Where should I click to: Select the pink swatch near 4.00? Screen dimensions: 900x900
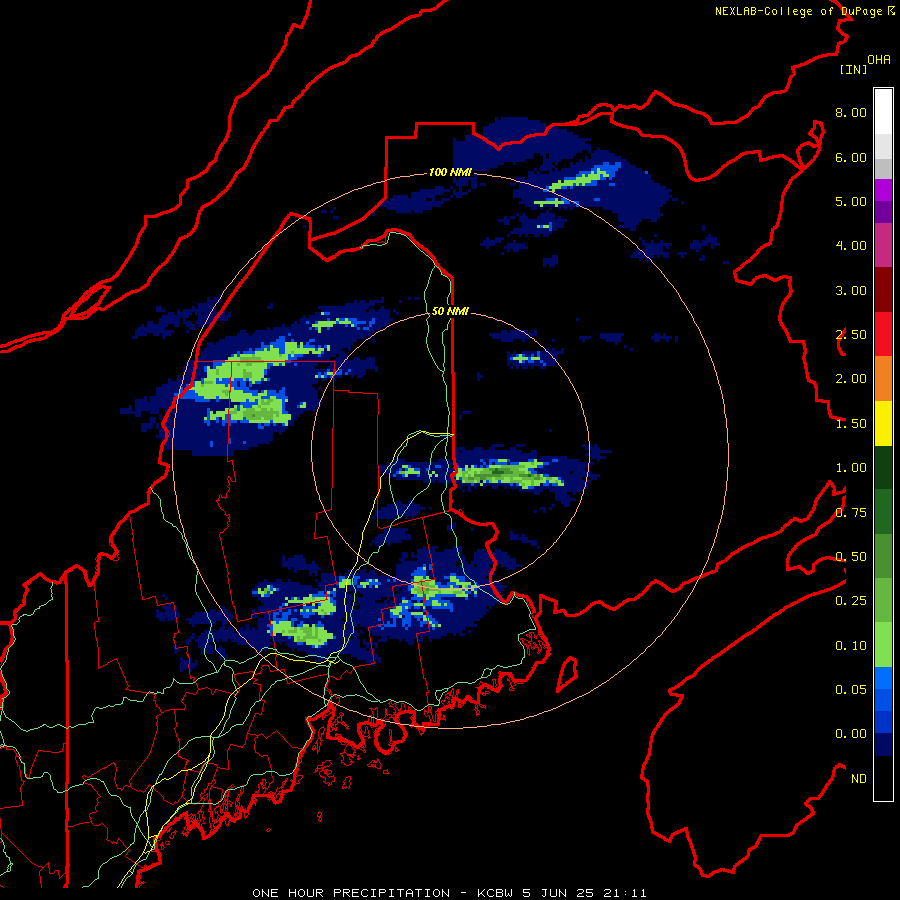coord(883,245)
